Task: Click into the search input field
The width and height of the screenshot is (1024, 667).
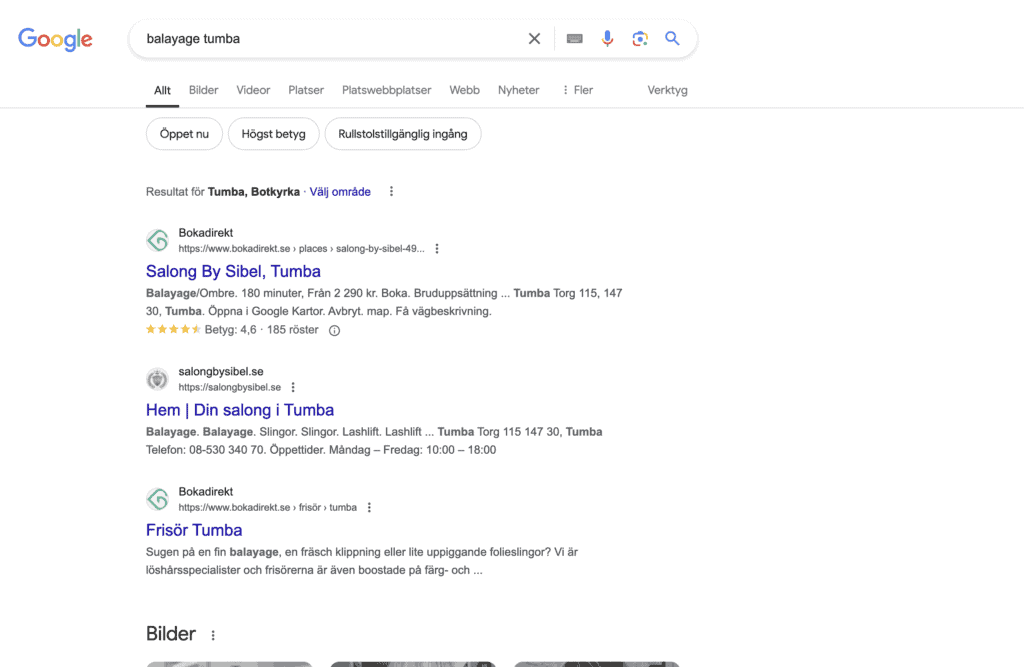Action: [330, 39]
